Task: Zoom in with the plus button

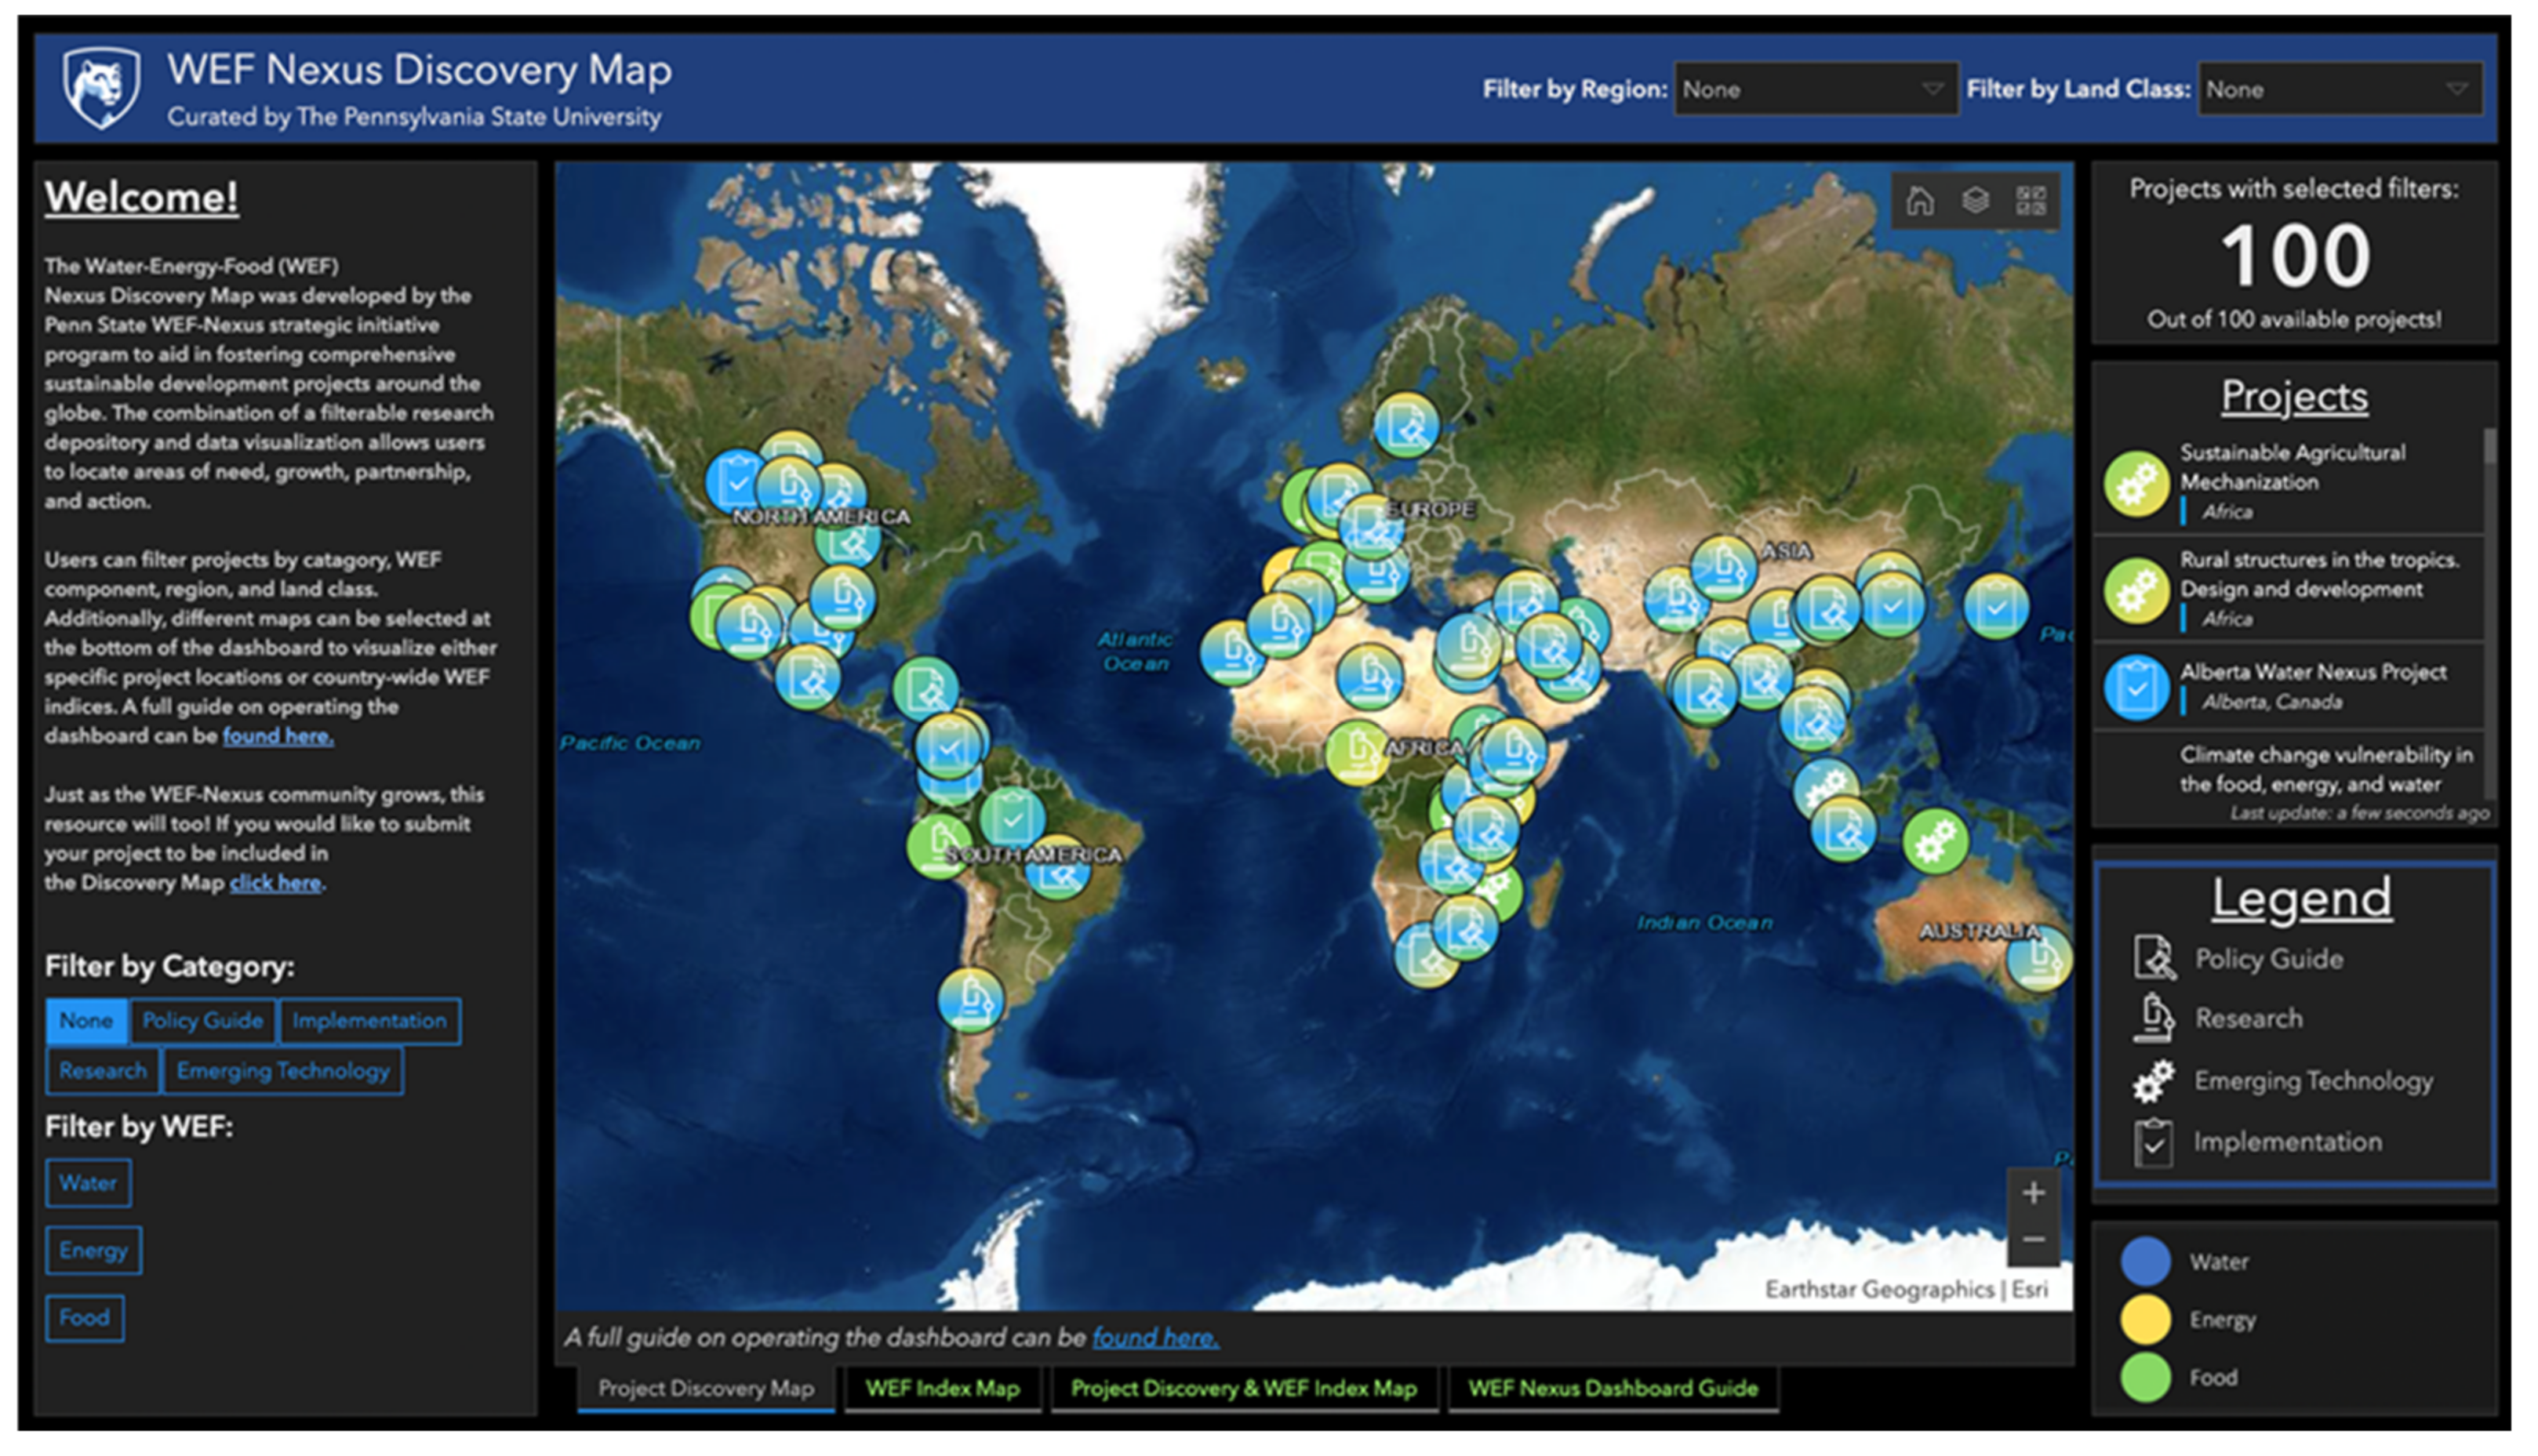Action: [2033, 1193]
